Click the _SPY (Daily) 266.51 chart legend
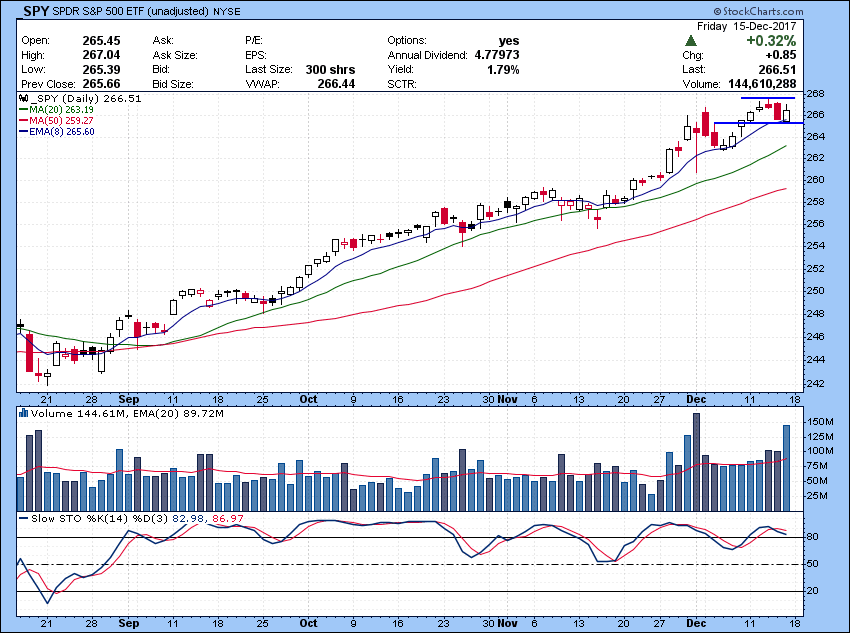The width and height of the screenshot is (850, 633). pos(86,99)
